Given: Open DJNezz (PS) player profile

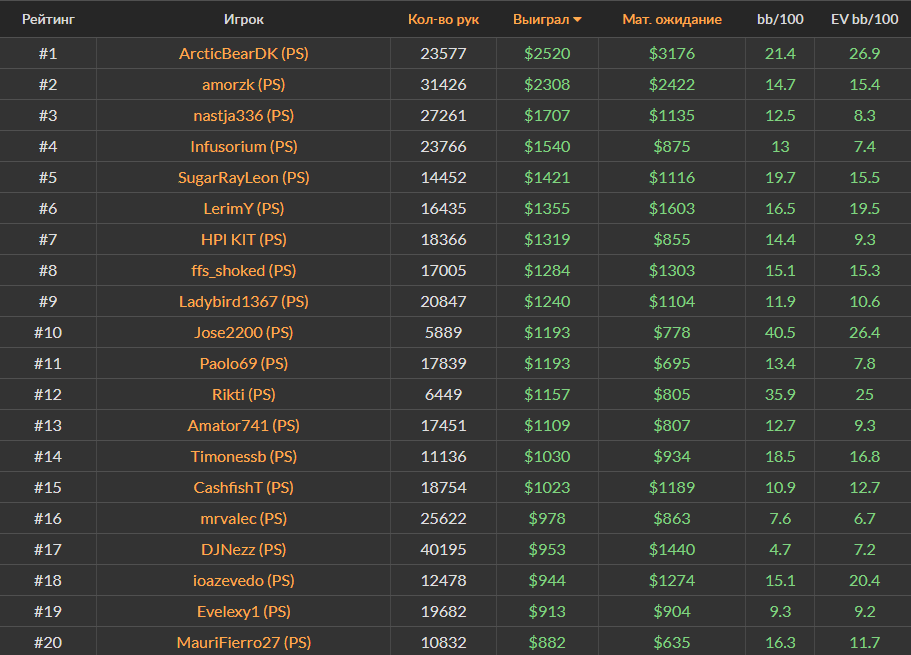Looking at the screenshot, I should 244,549.
